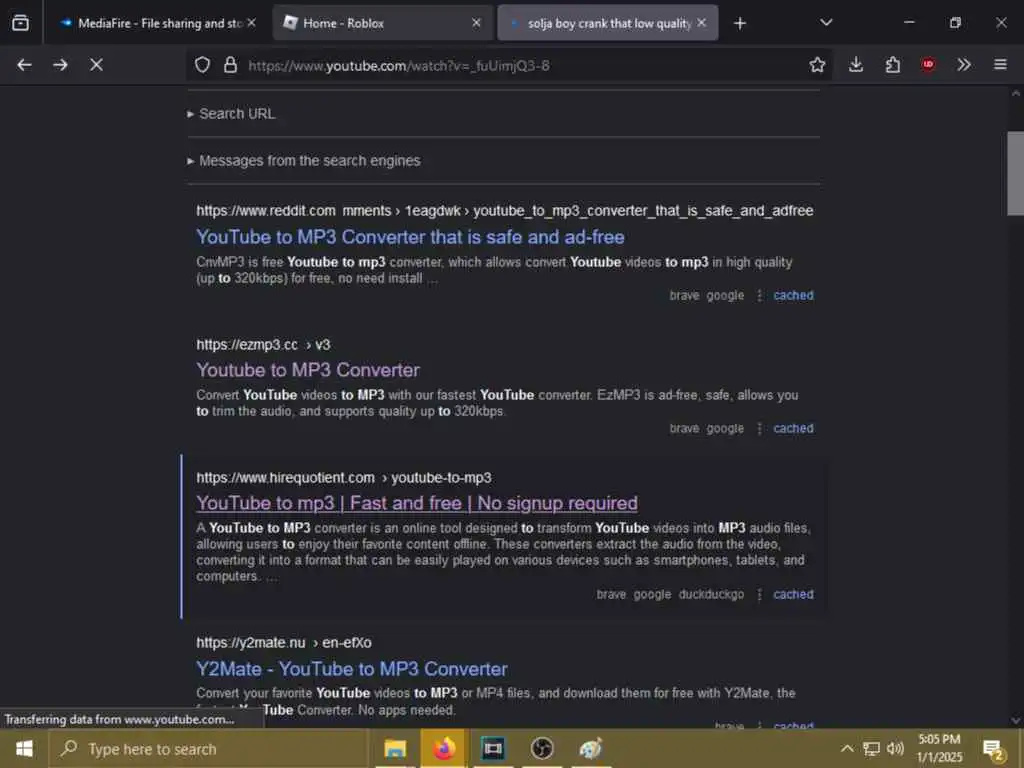This screenshot has height=768, width=1024.
Task: Bookmark this page with star icon
Action: [x=817, y=65]
